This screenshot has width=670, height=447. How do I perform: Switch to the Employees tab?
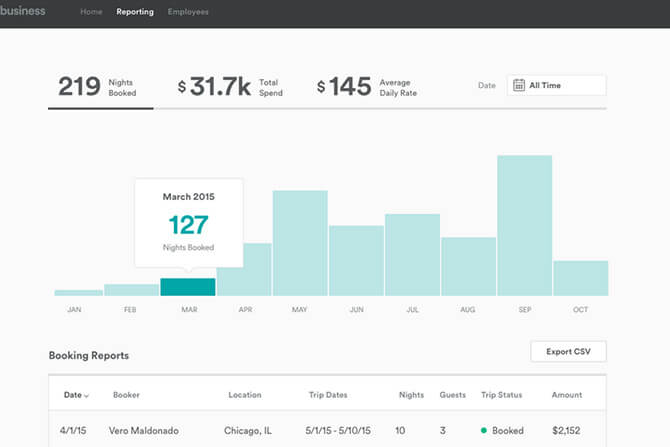[x=188, y=13]
